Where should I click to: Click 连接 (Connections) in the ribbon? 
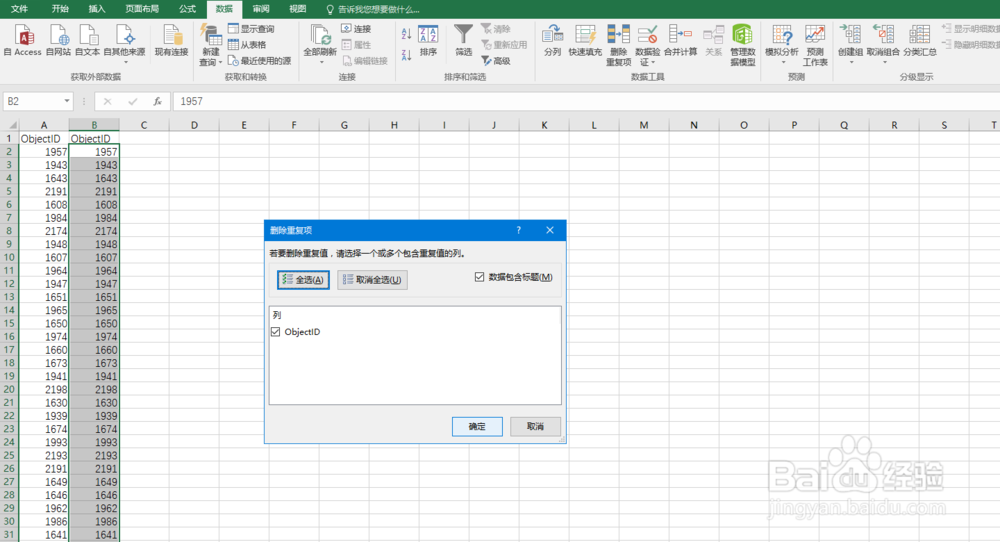point(356,29)
